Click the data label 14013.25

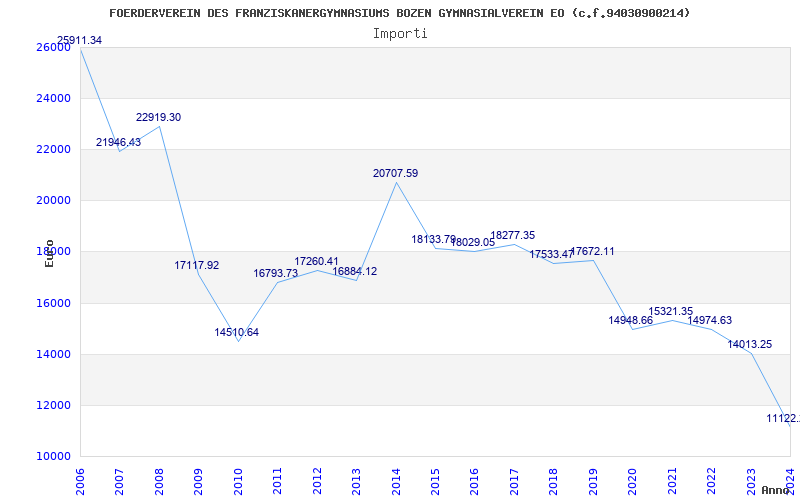coord(749,344)
